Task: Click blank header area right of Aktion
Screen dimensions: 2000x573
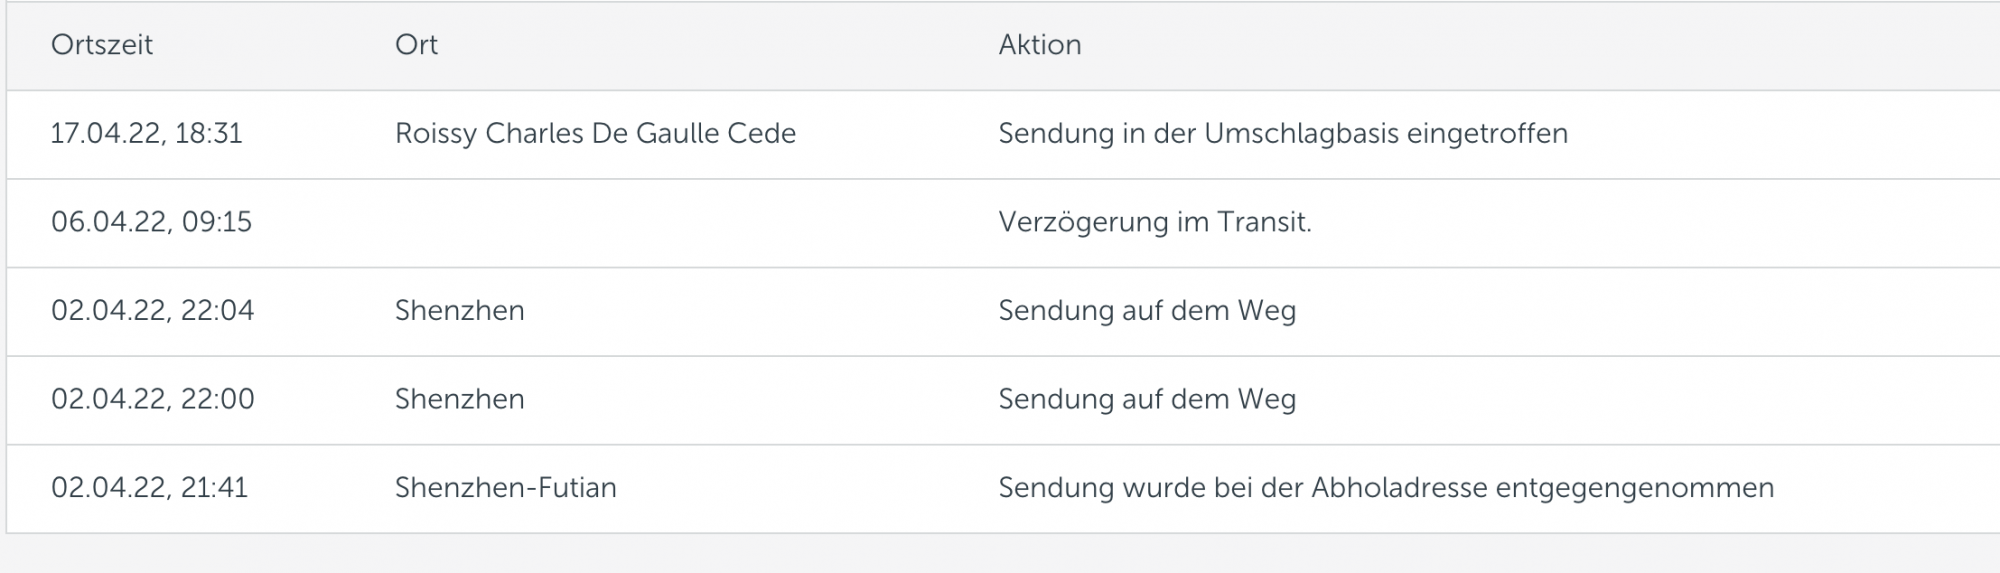Action: point(1550,45)
